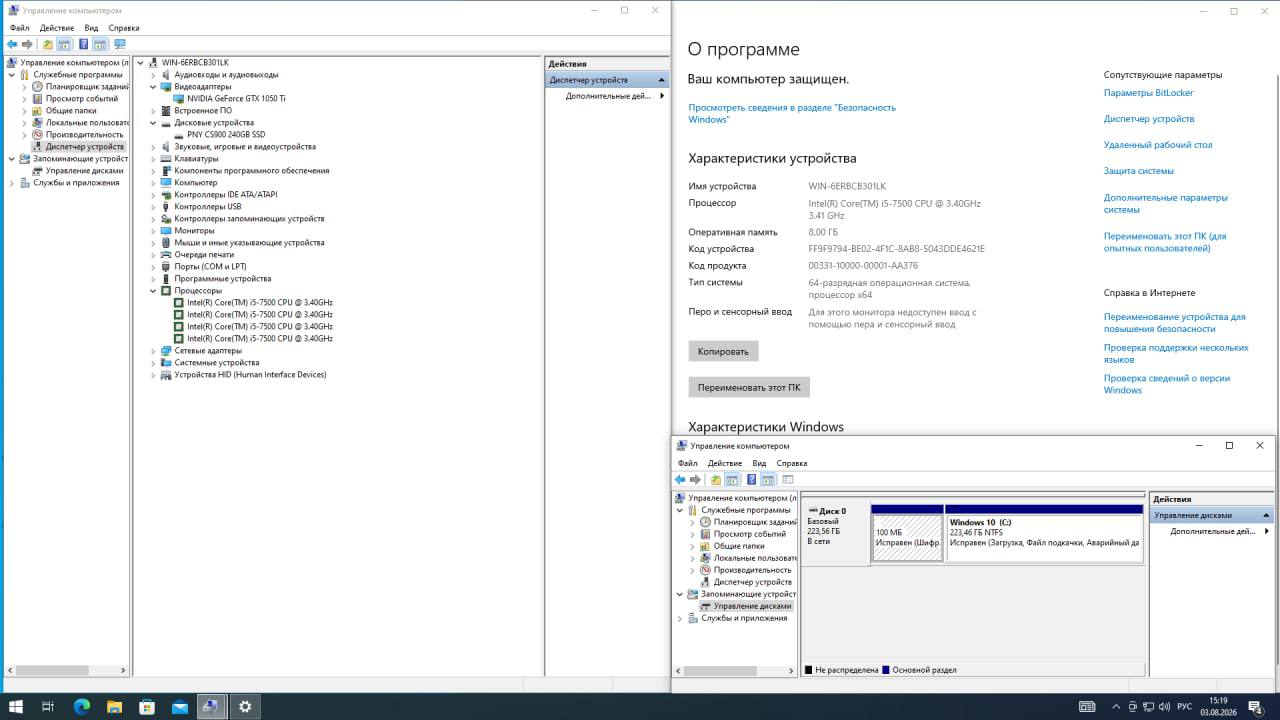Collapse the Видеоадаптеры category
The width and height of the screenshot is (1280, 720).
point(153,87)
